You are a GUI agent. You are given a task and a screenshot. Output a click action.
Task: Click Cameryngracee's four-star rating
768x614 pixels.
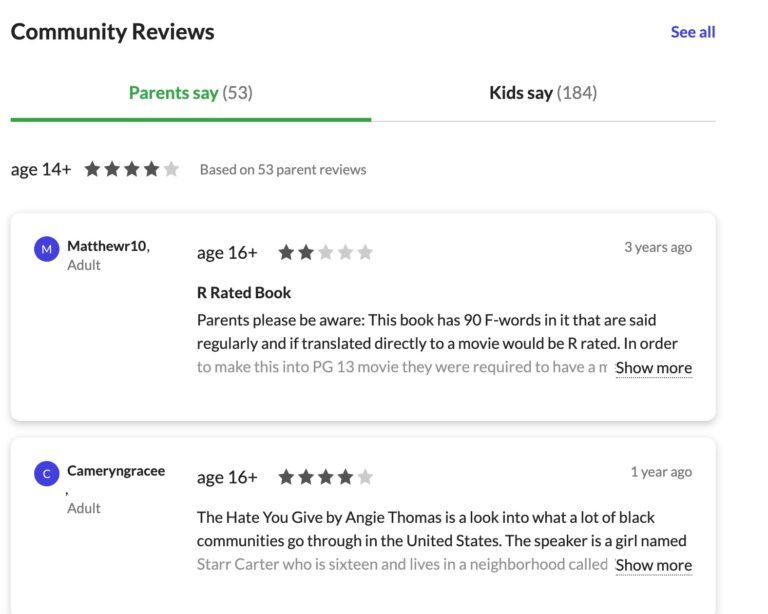(x=325, y=478)
